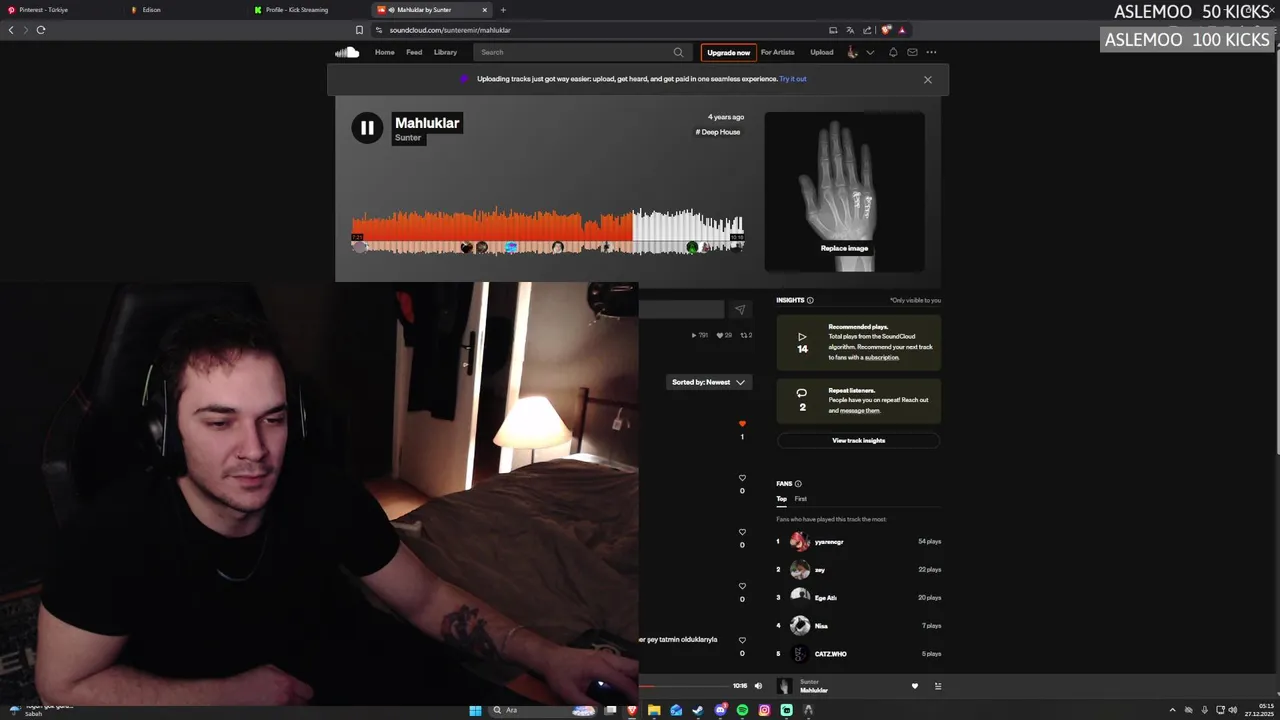Send comment with paper plane icon

[740, 310]
